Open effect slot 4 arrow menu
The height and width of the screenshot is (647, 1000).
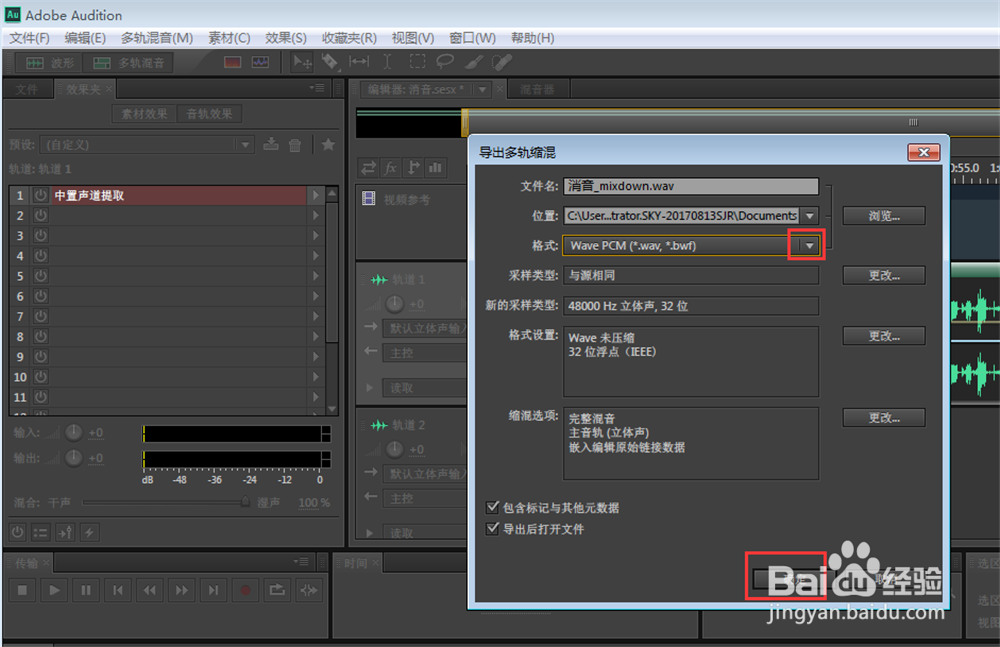[x=315, y=256]
